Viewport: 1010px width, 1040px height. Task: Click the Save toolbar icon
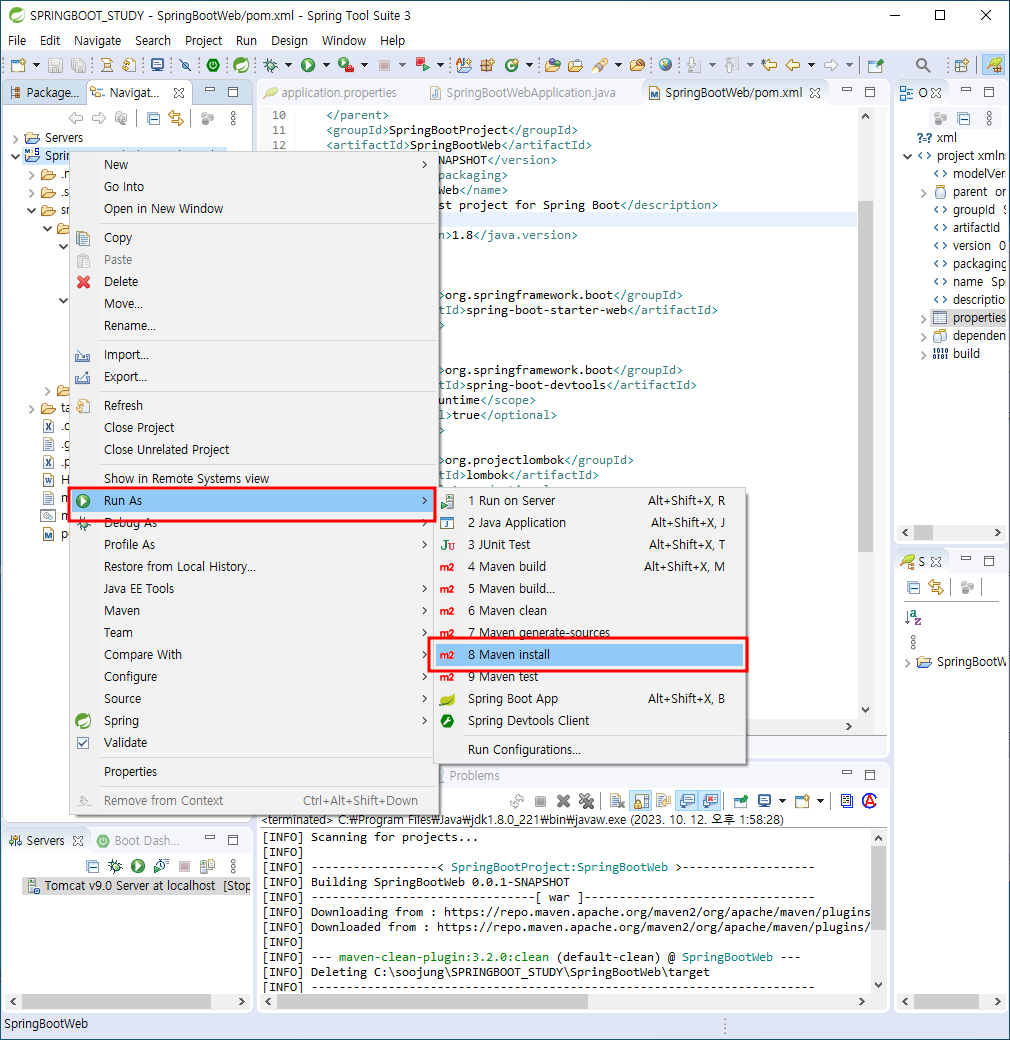(55, 65)
